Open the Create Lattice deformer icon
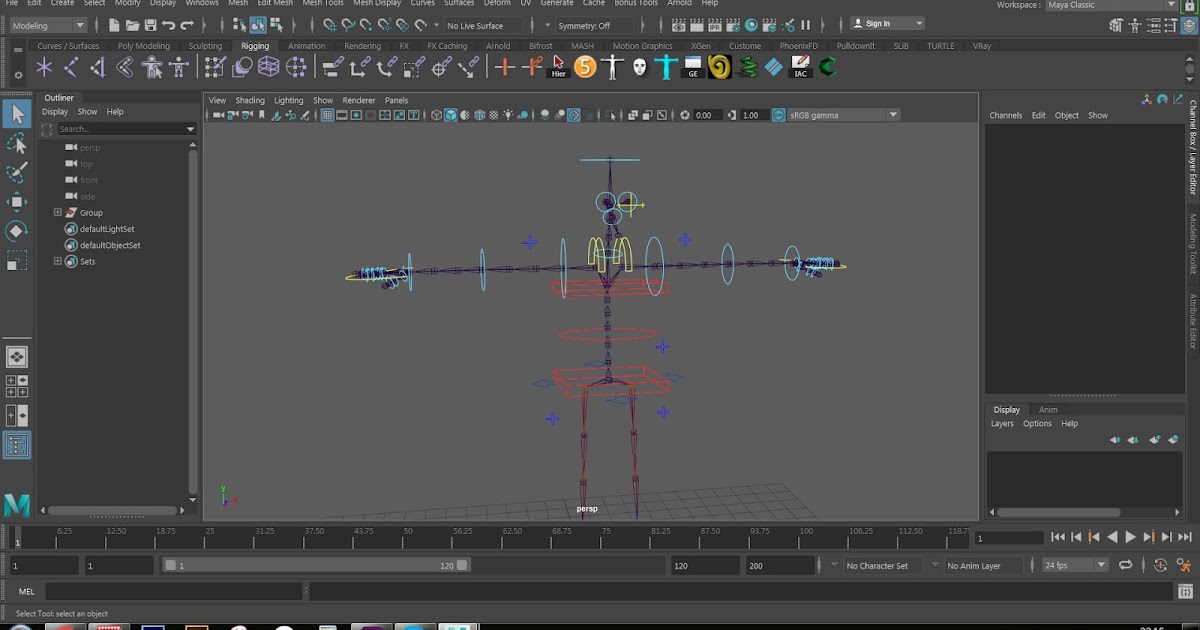Viewport: 1200px width, 630px height. click(269, 67)
